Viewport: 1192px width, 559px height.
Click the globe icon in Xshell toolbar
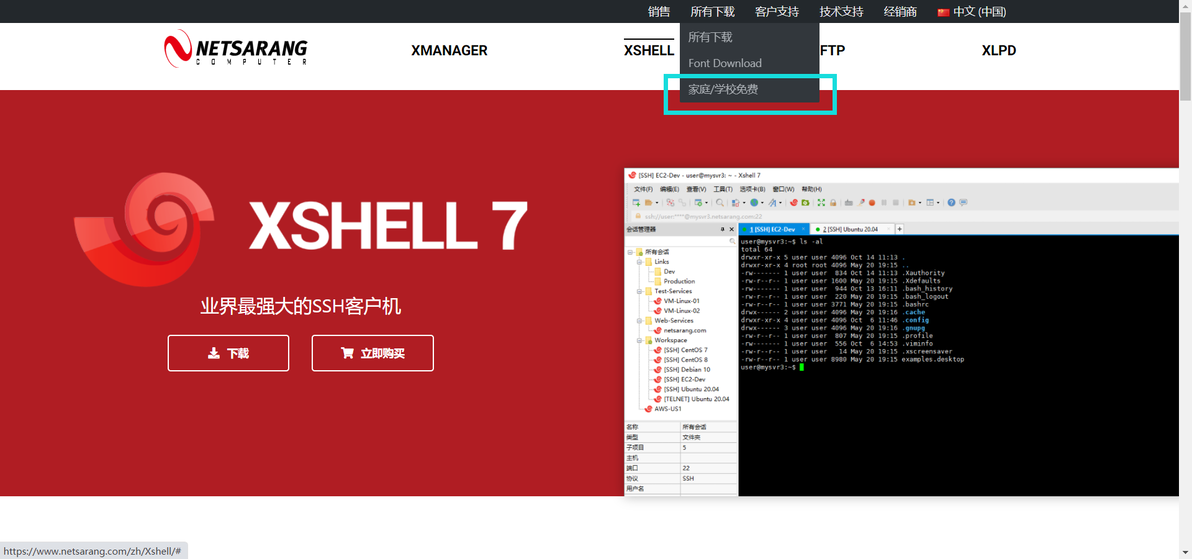(x=754, y=202)
